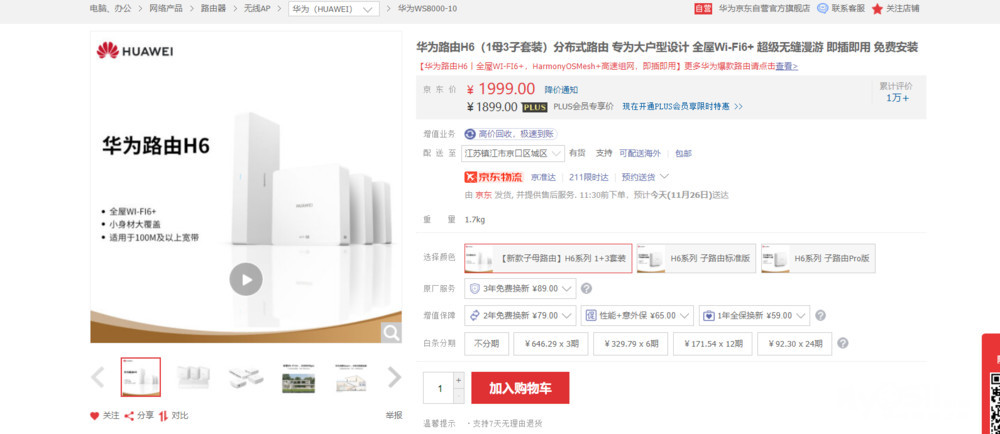This screenshot has width=1000, height=434.
Task: Click the 加入购物车 button
Action: coord(520,387)
